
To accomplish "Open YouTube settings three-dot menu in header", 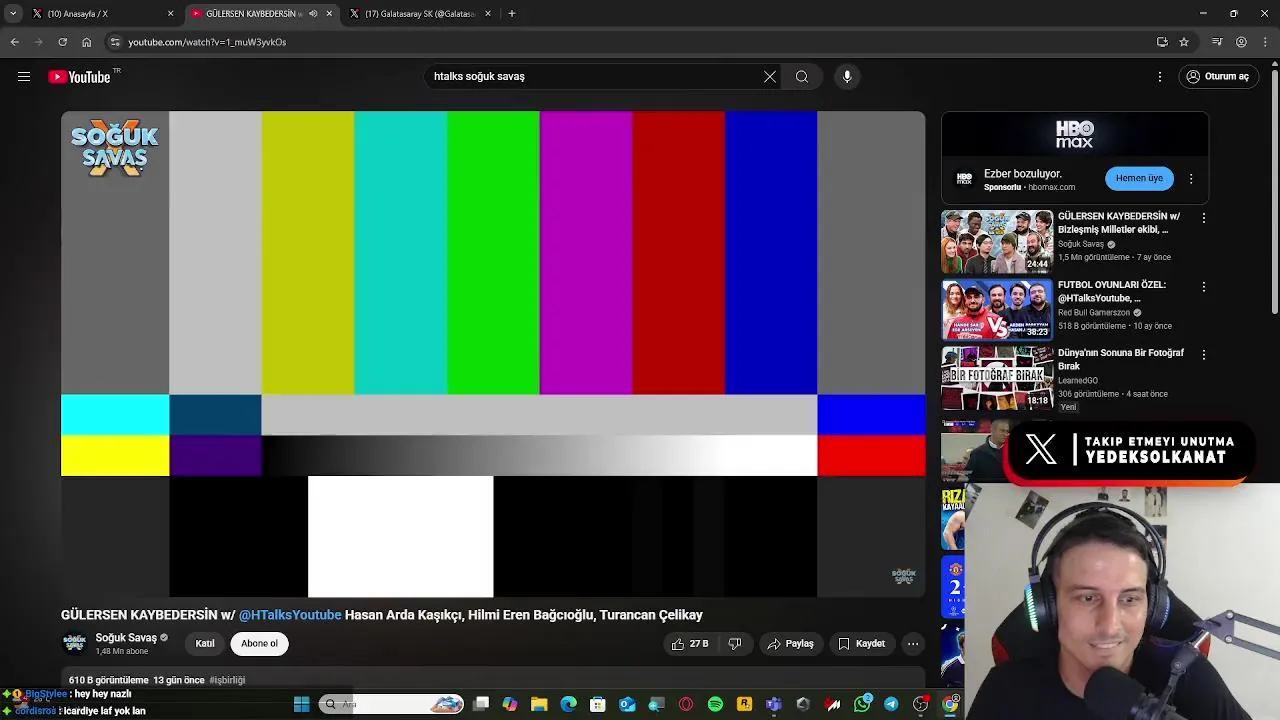I will [x=1160, y=76].
